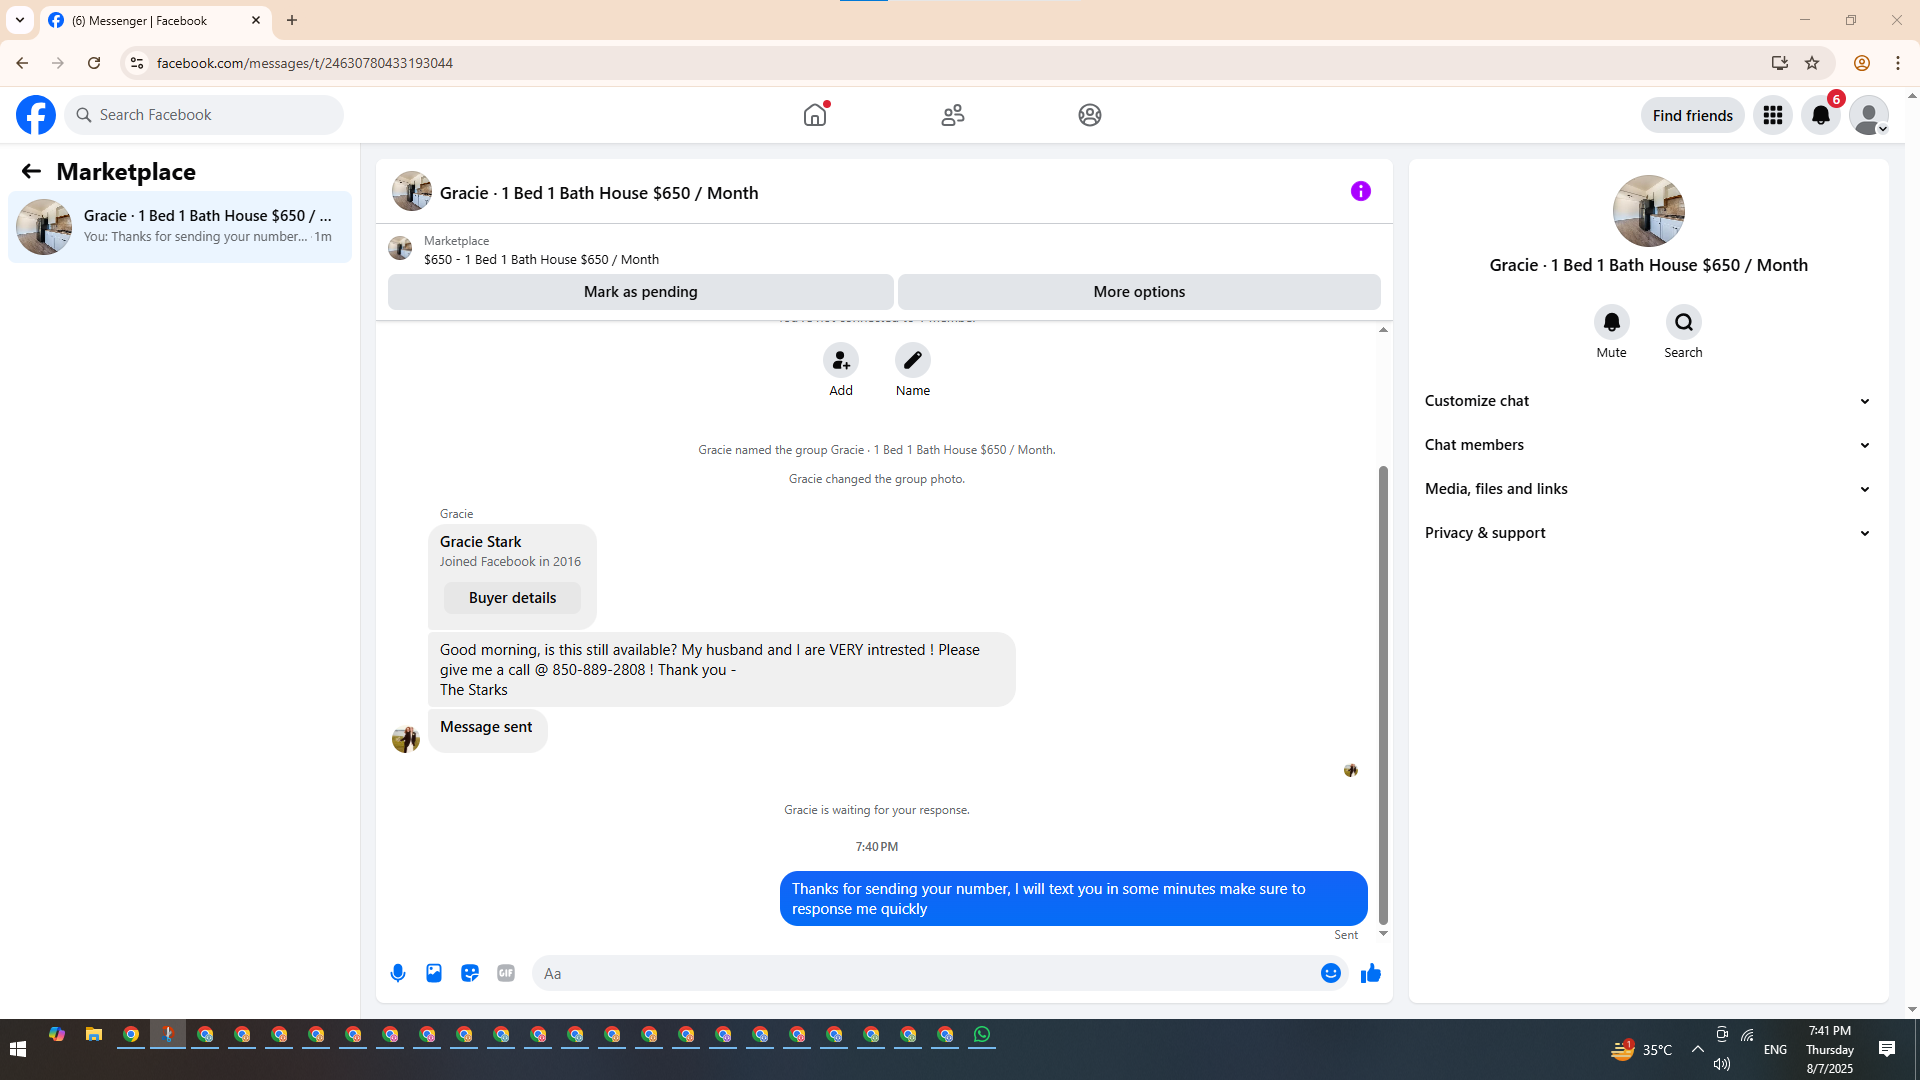The image size is (1920, 1080).
Task: Click the Marketplace back arrow
Action: click(31, 171)
